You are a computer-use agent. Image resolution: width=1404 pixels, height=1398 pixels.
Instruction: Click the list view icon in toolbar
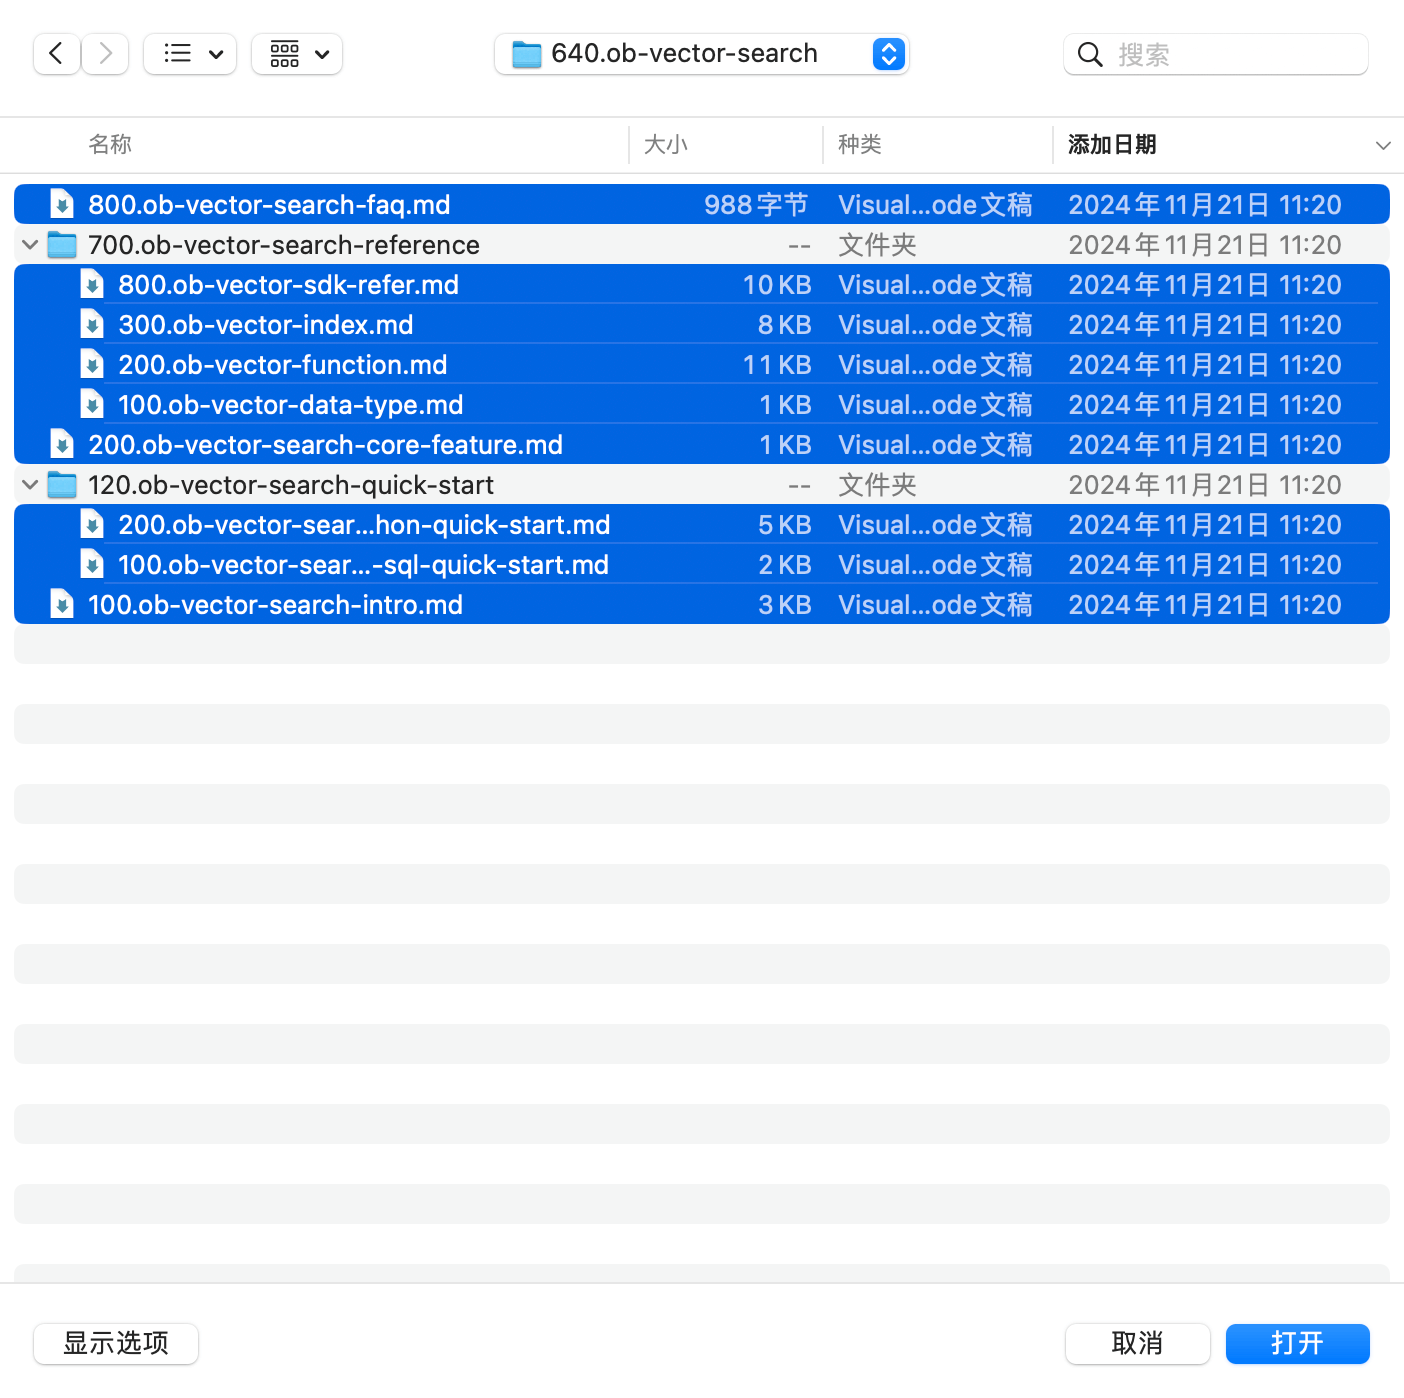[178, 54]
